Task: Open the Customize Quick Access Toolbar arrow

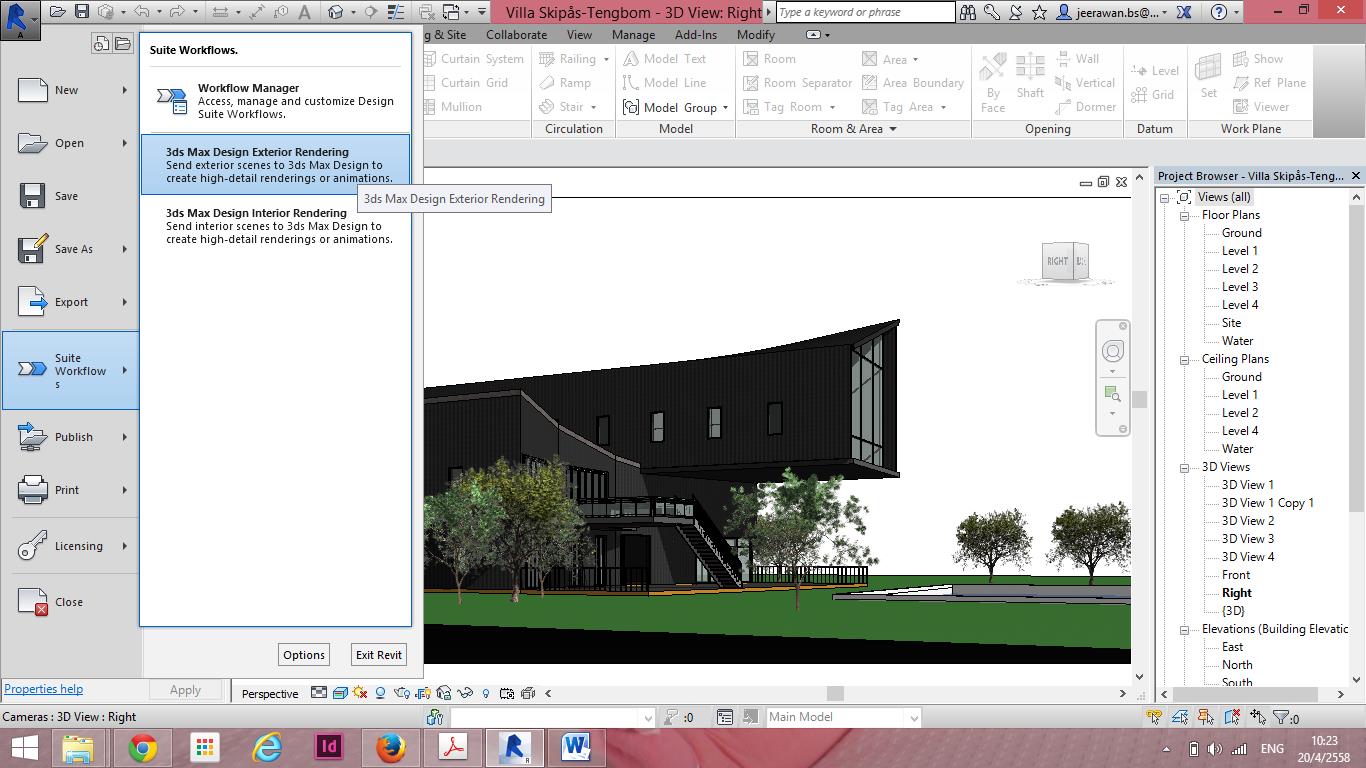Action: tap(483, 12)
